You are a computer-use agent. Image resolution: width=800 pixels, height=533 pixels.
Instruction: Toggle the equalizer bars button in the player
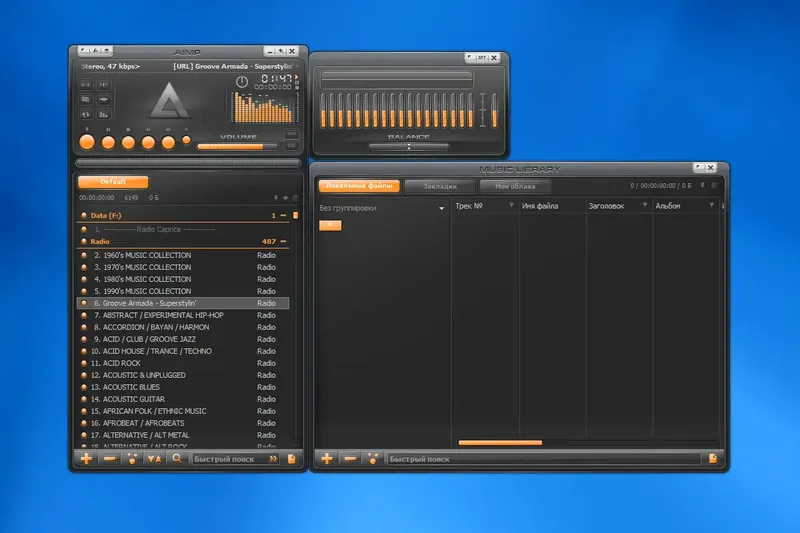(x=104, y=114)
